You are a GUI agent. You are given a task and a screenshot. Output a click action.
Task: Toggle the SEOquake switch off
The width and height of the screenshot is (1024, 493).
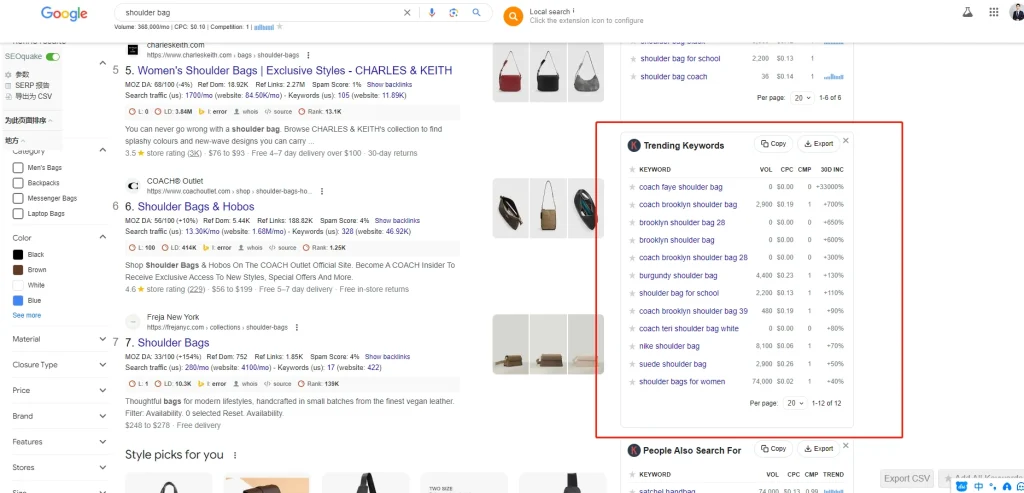(x=53, y=57)
